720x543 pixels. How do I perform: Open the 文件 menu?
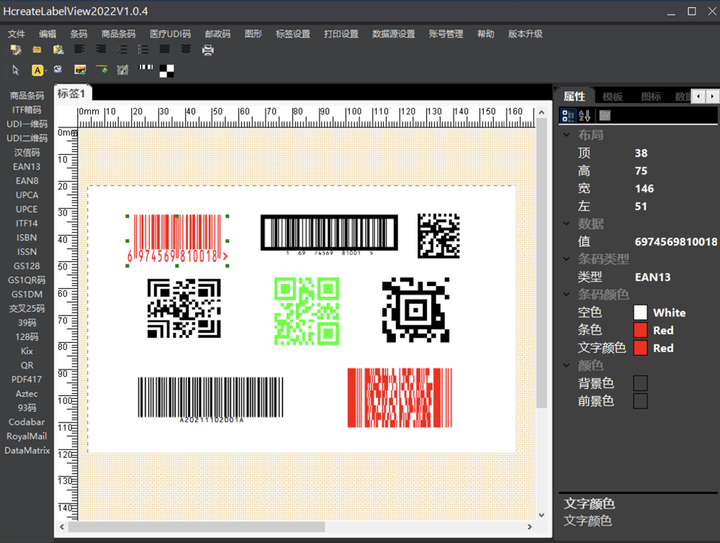tap(16, 34)
